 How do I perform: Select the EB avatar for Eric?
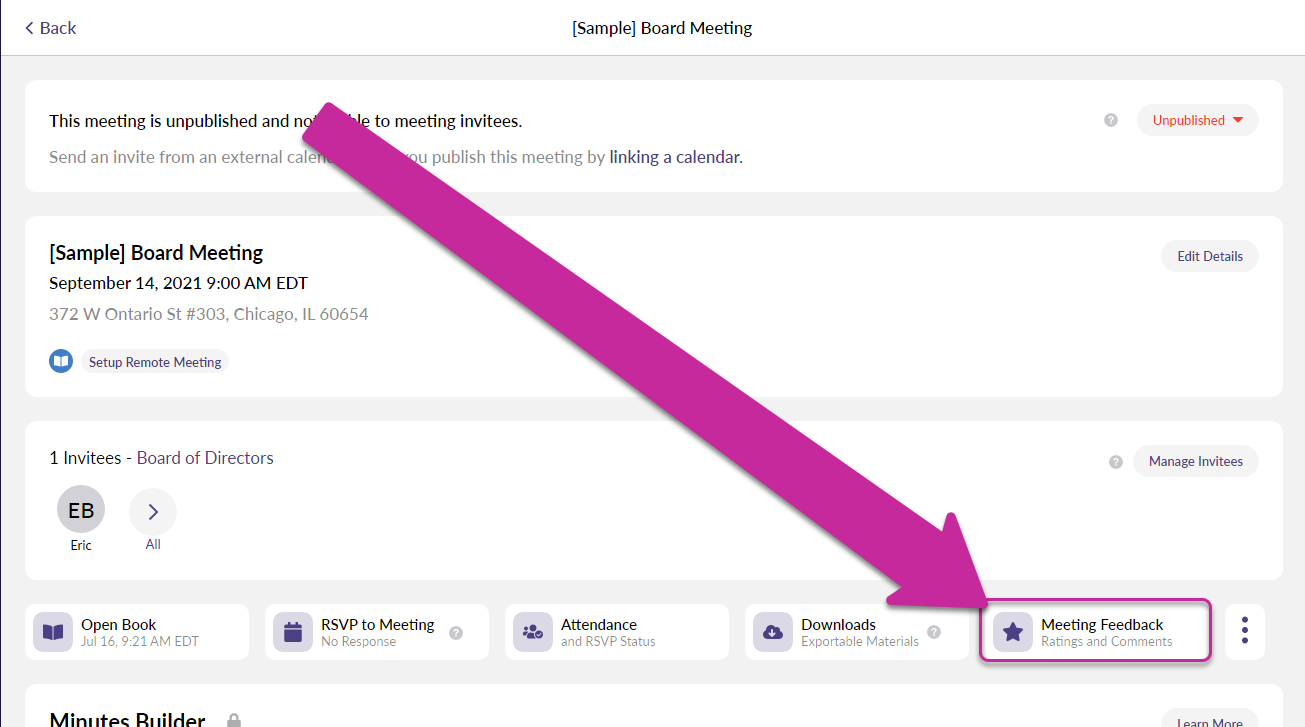click(81, 511)
